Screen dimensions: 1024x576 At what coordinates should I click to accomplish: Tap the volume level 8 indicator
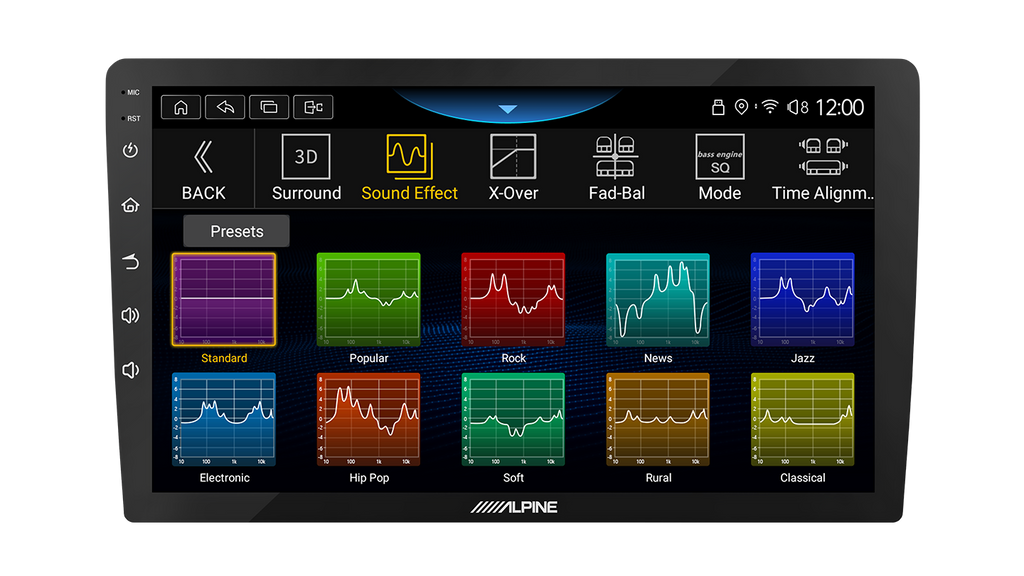[797, 107]
